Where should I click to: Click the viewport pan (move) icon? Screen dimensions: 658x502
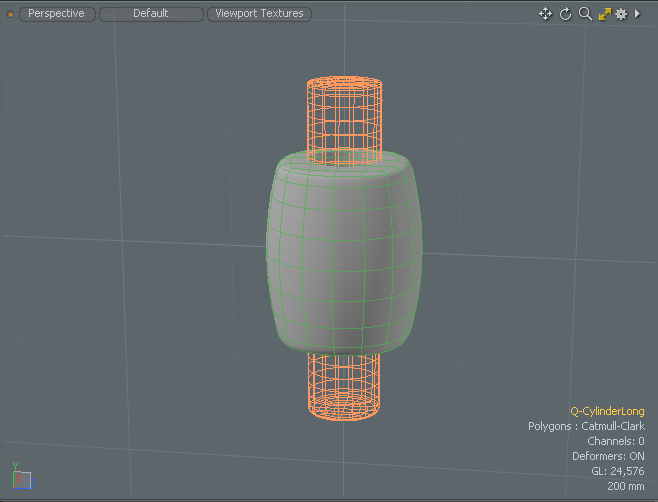pyautogui.click(x=546, y=14)
